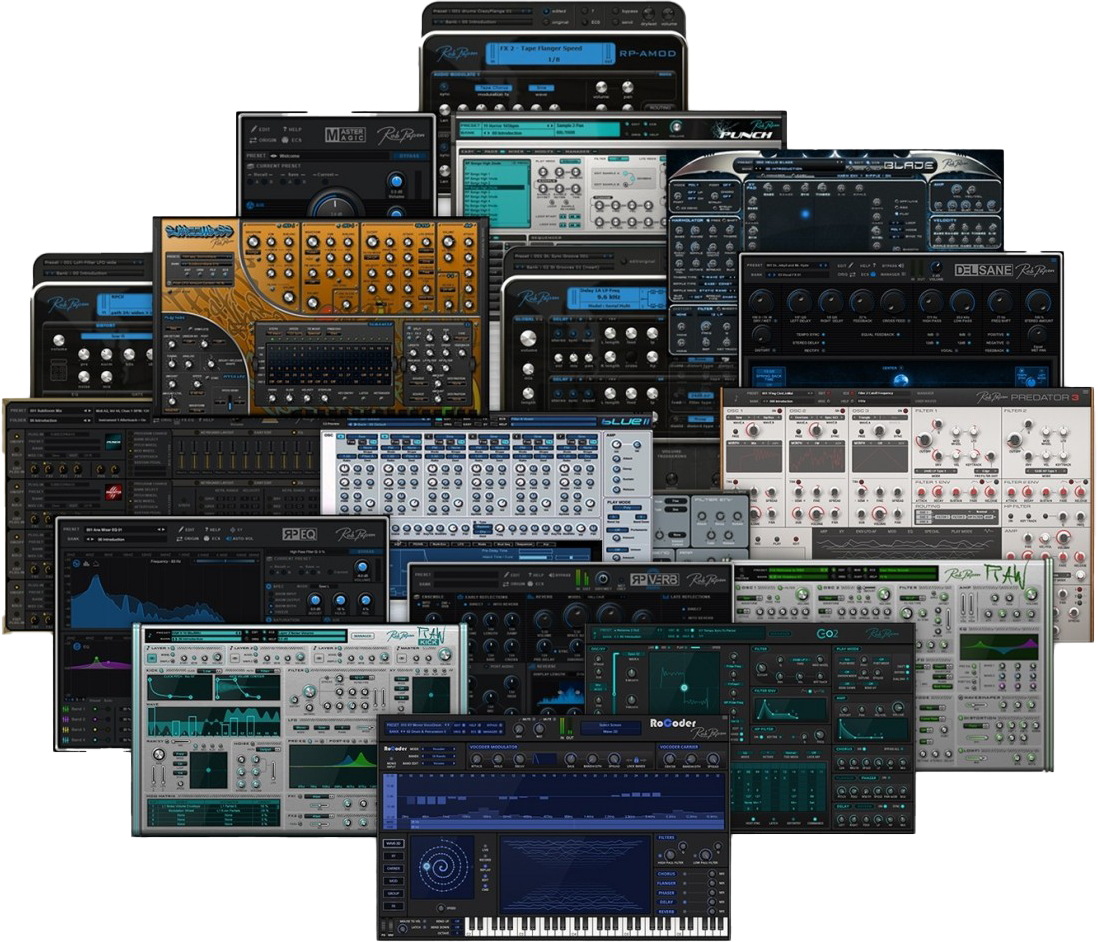Switch to the SPECIAL tab in Predator 3
This screenshot has height=942, width=1098.
tap(932, 532)
